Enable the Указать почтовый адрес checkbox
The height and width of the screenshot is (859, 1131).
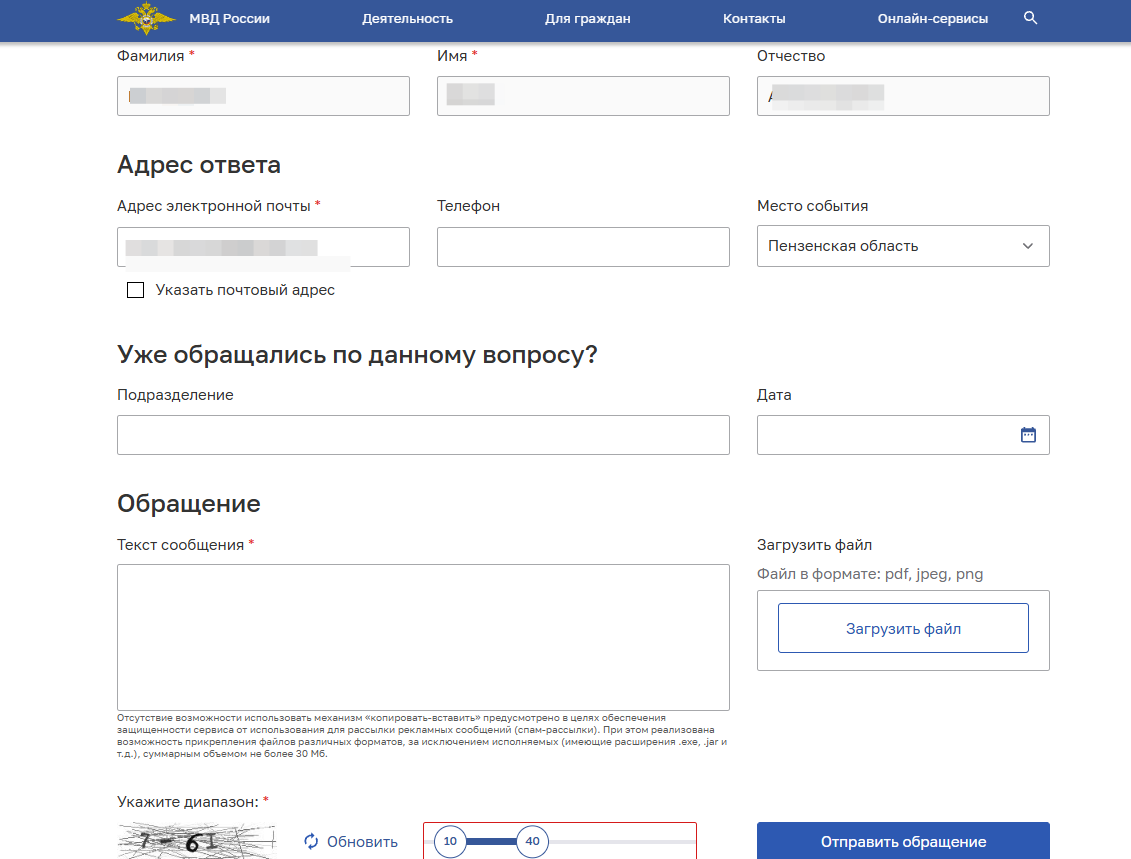pyautogui.click(x=135, y=290)
